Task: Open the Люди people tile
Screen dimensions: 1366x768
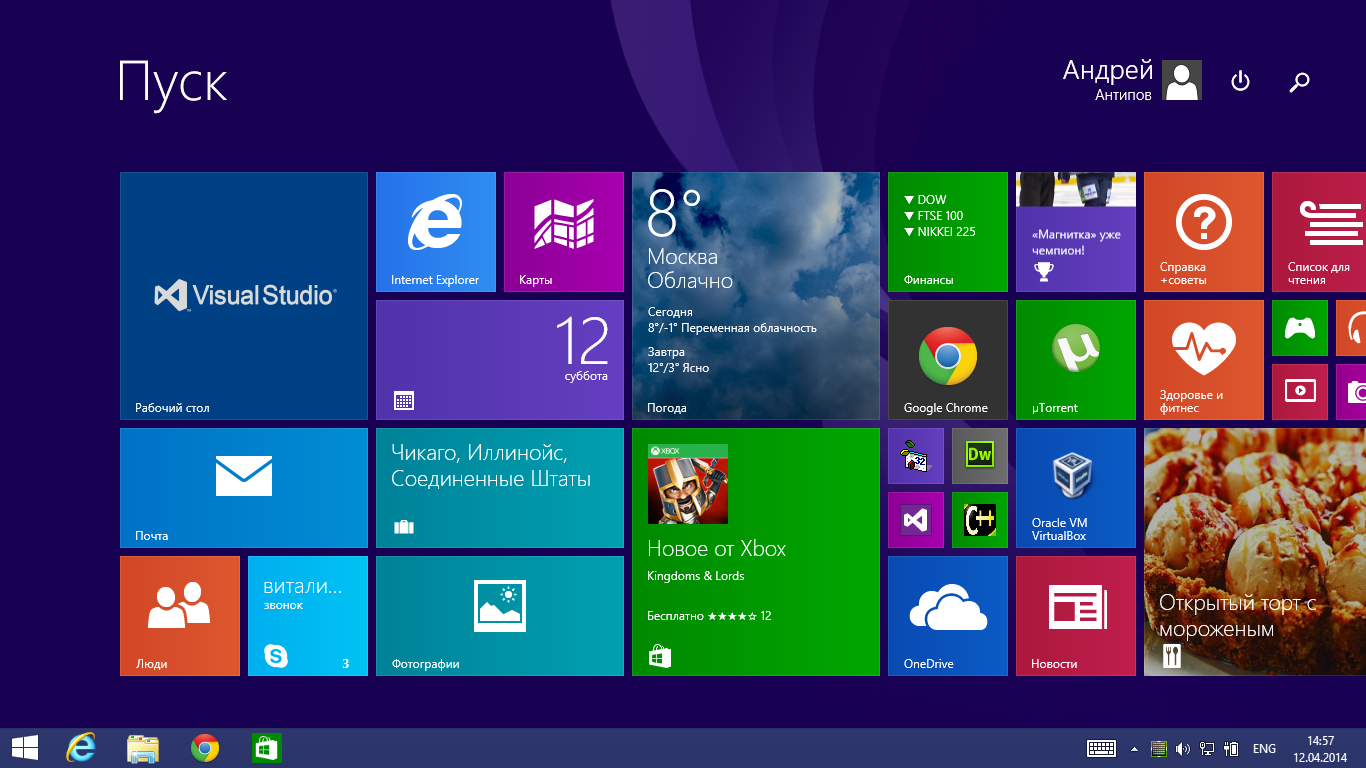Action: click(180, 616)
